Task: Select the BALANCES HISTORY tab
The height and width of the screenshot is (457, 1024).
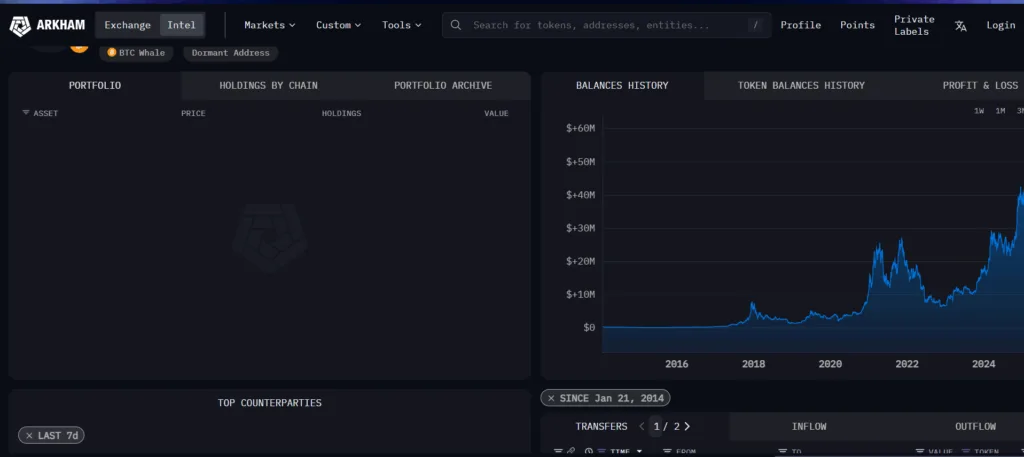Action: tap(622, 86)
